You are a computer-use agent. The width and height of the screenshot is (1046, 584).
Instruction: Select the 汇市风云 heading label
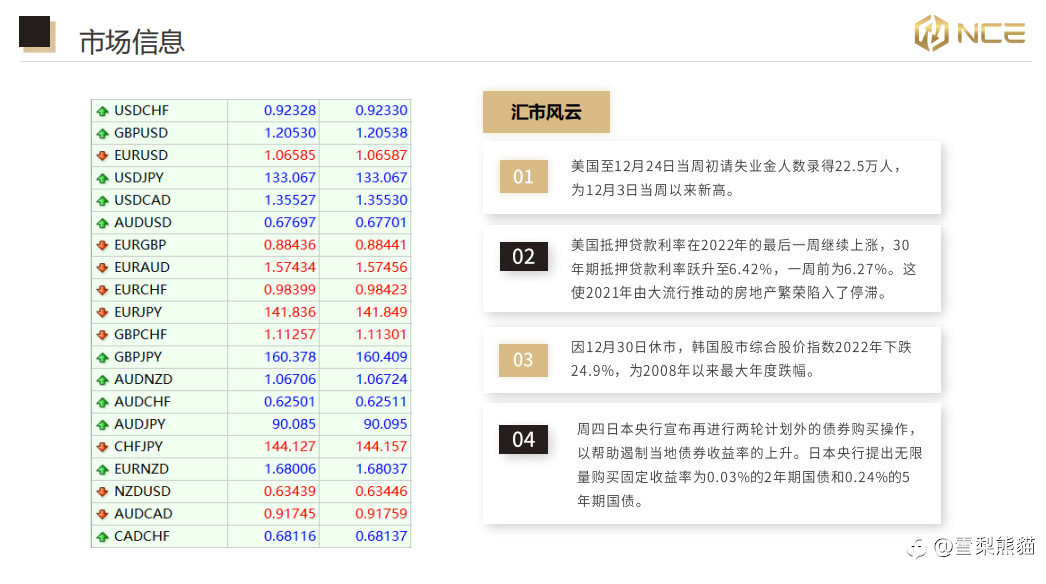[x=546, y=112]
